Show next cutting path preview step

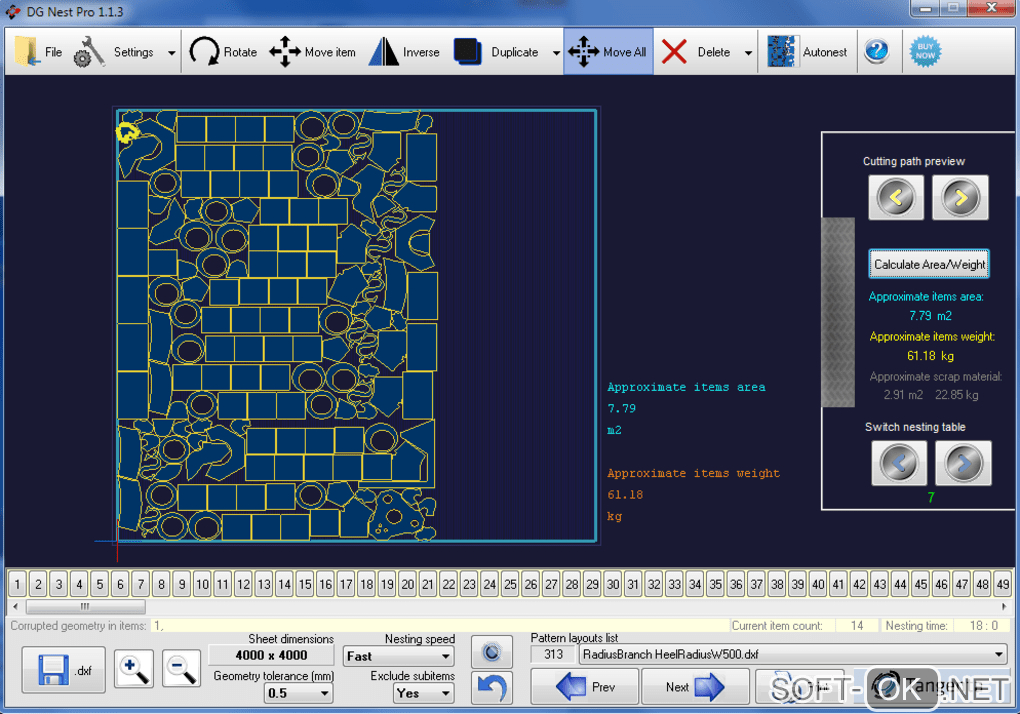(960, 198)
